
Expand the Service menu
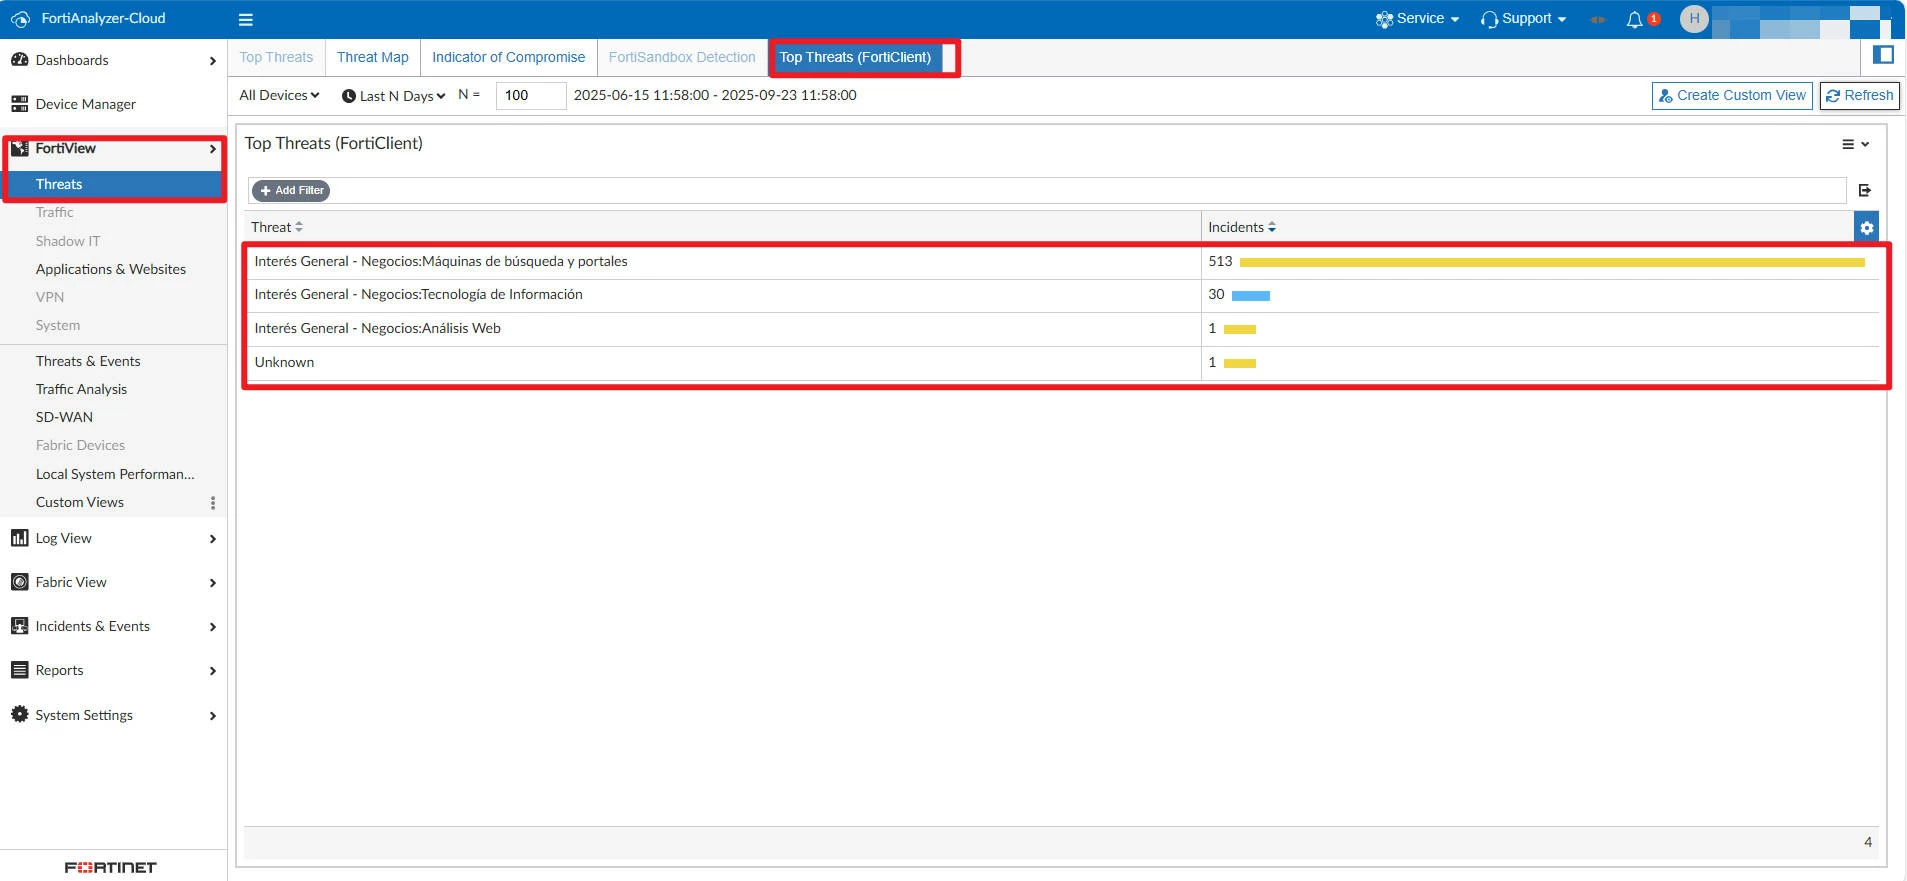tap(1417, 19)
